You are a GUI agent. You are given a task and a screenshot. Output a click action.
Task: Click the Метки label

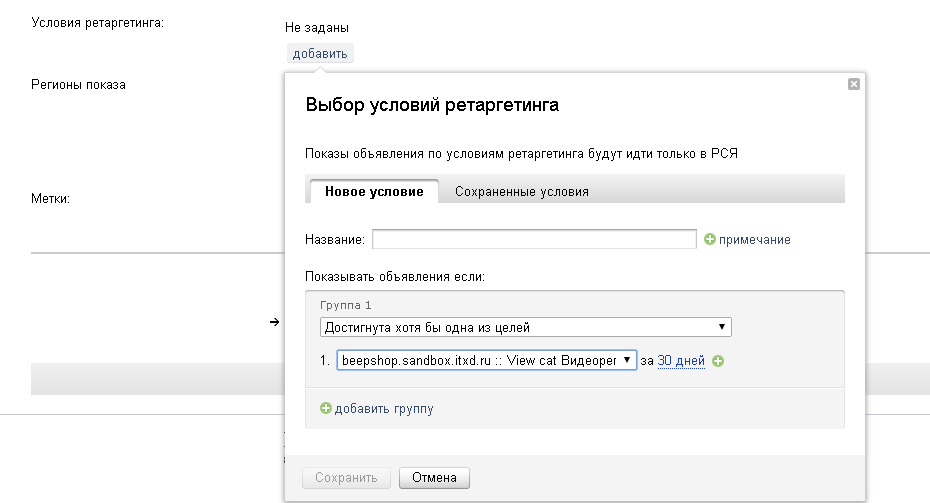(x=50, y=199)
